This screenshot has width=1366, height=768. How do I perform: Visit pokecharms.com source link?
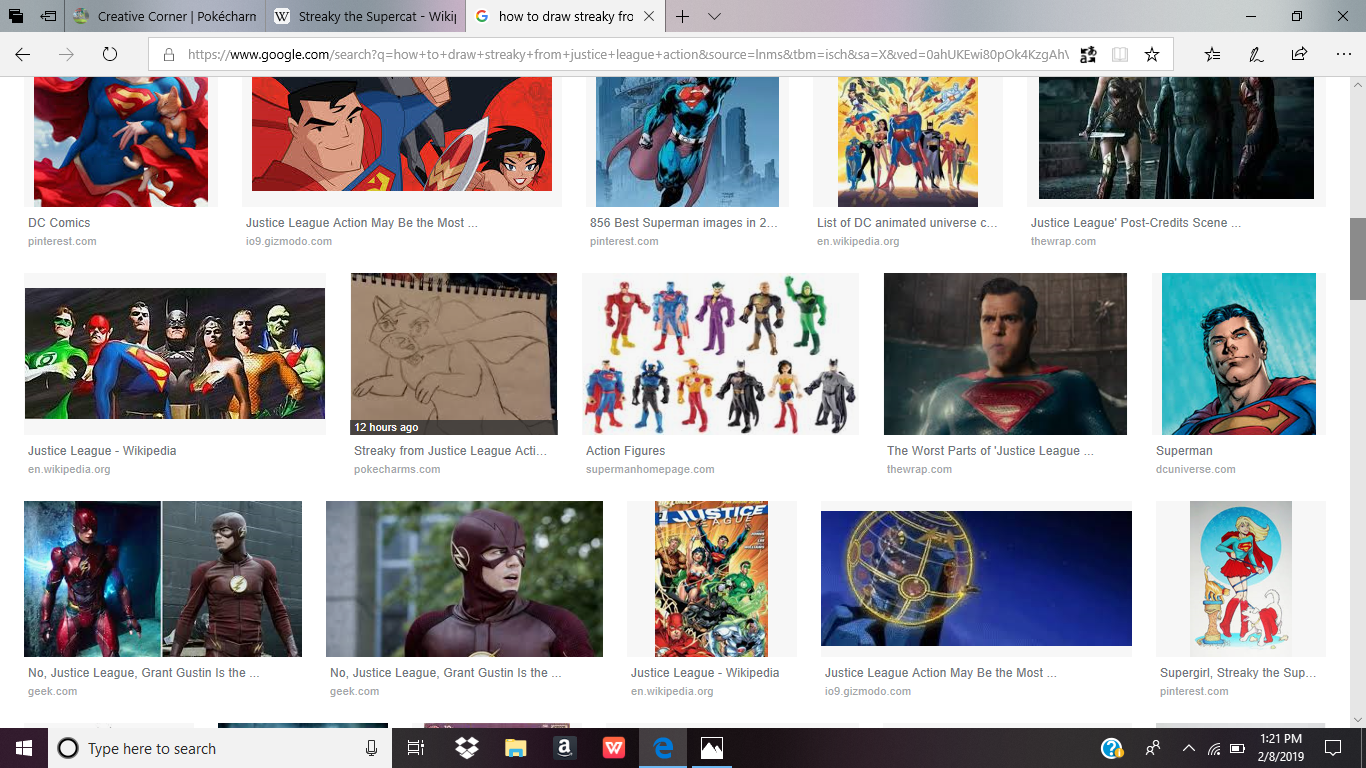397,469
